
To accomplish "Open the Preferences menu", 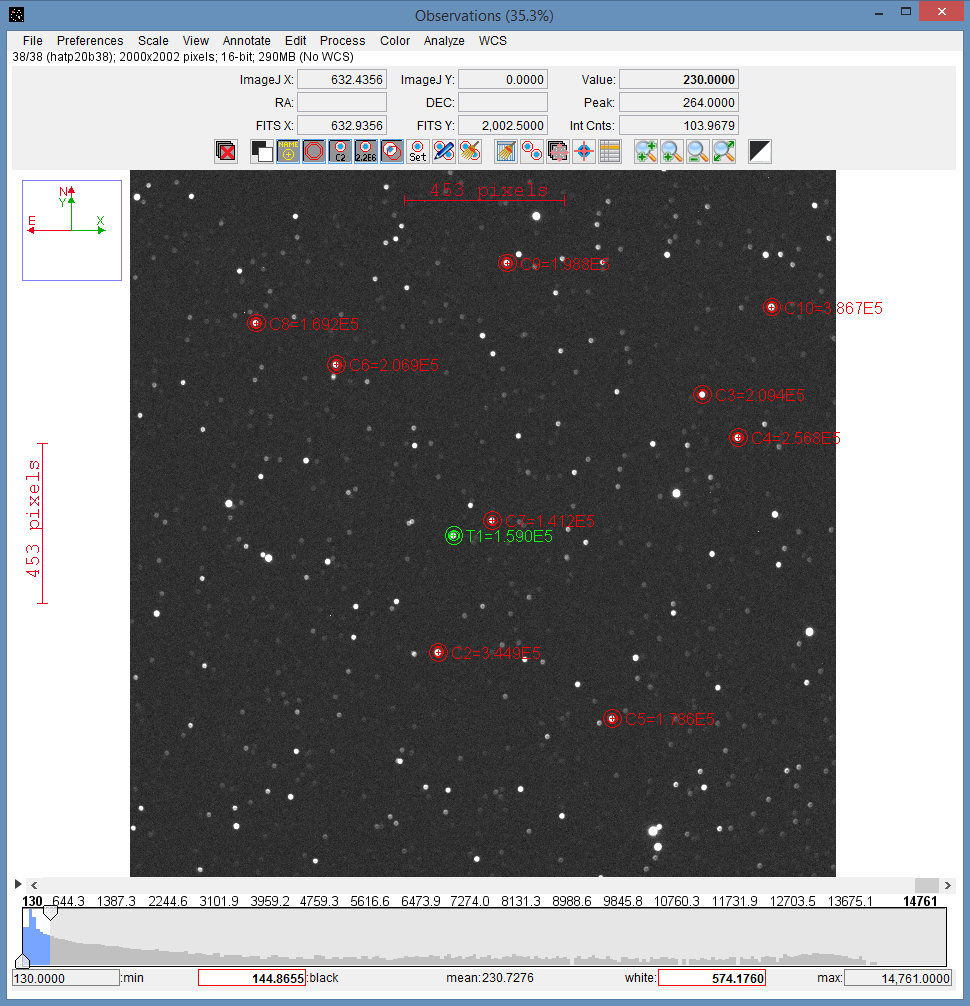I will [90, 41].
